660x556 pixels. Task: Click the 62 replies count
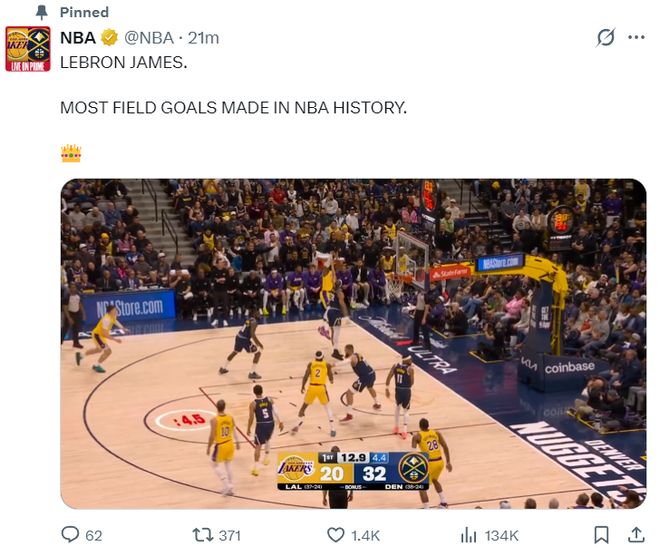click(x=94, y=535)
